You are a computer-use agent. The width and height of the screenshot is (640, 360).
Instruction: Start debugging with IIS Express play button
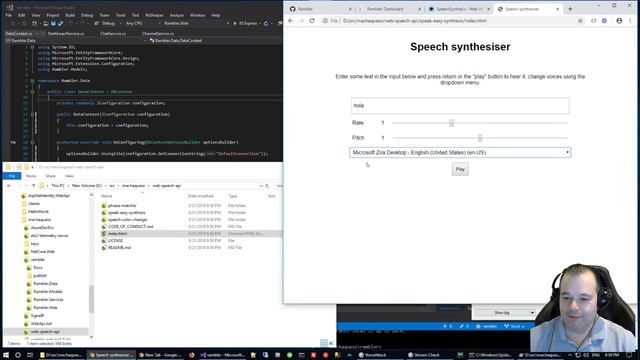click(245, 24)
